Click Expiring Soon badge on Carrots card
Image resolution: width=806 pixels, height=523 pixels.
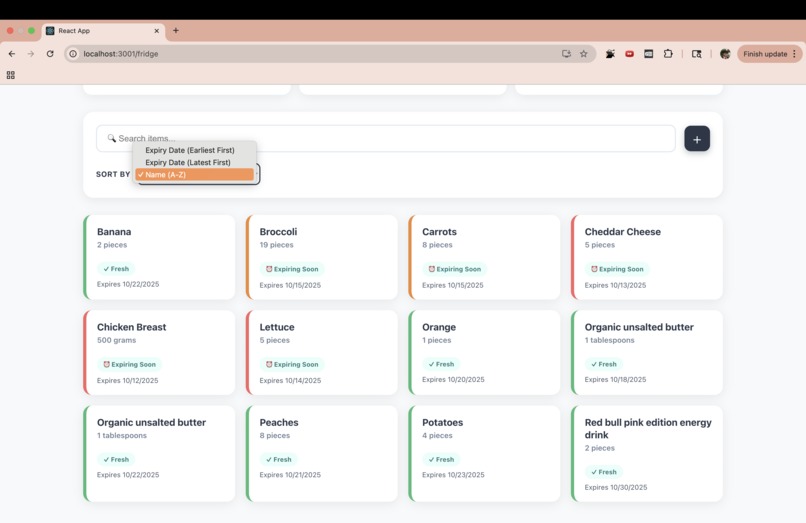point(454,269)
